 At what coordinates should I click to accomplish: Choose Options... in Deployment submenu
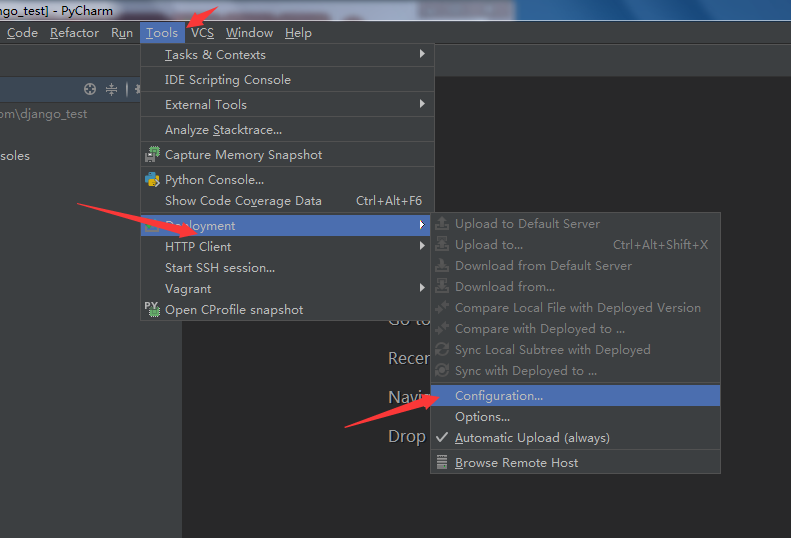575,417
